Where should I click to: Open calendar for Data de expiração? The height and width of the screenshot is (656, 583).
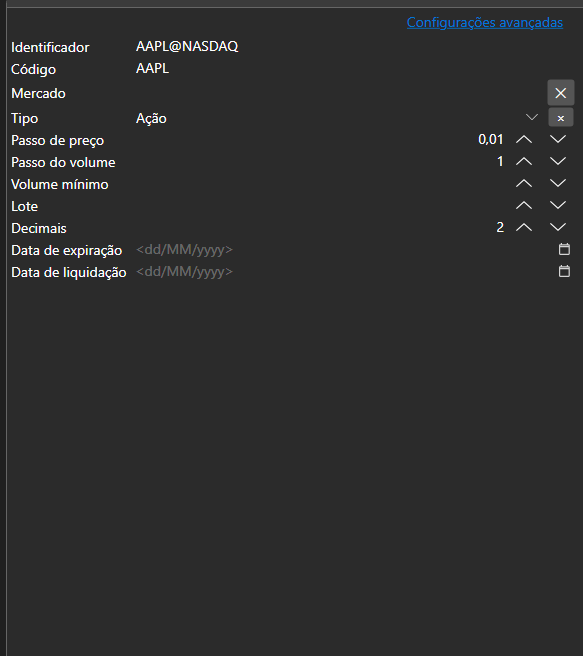564,249
